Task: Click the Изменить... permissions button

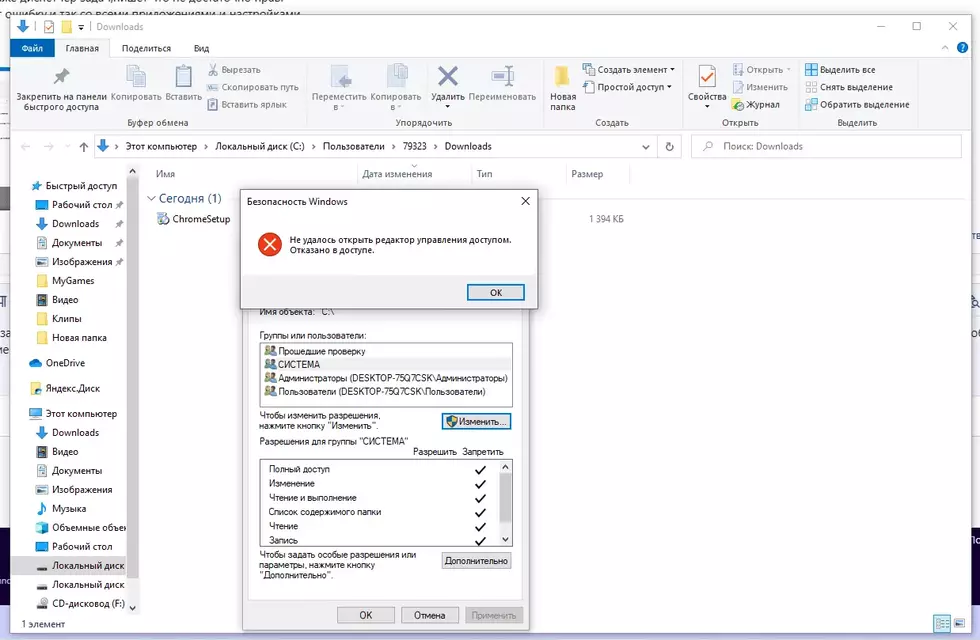Action: pyautogui.click(x=476, y=421)
